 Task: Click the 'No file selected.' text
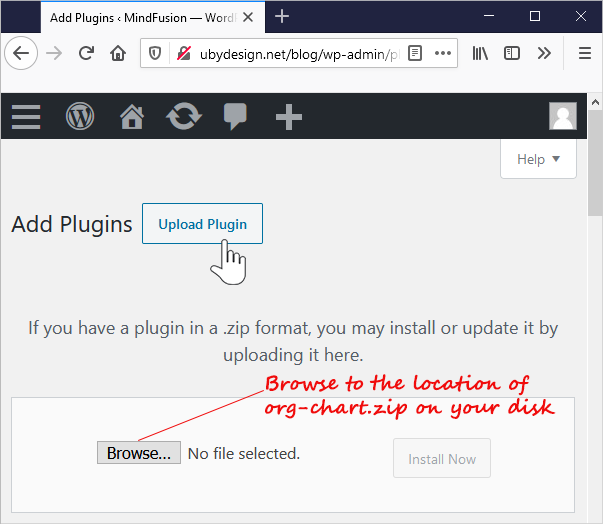[x=243, y=454]
